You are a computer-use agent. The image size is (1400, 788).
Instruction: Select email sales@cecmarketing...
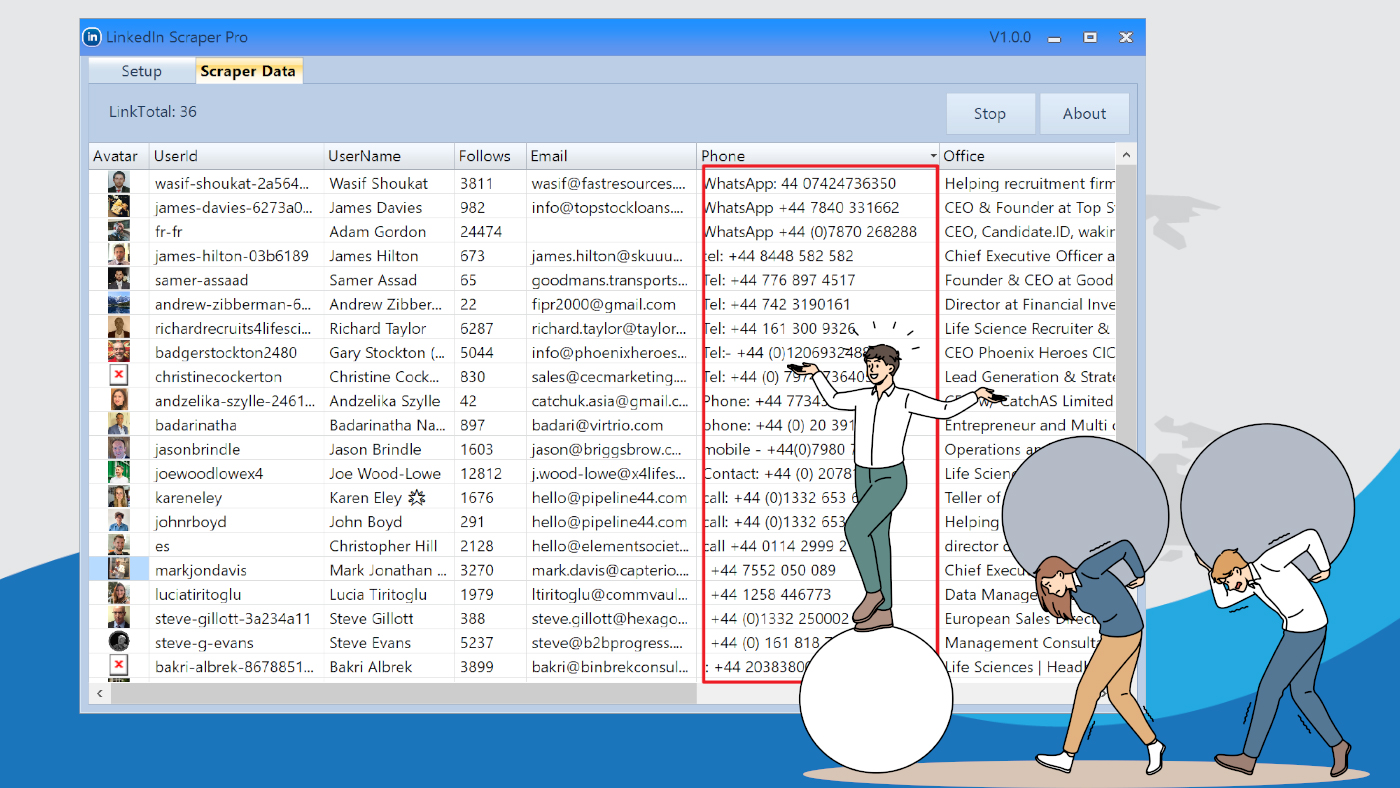(x=610, y=376)
